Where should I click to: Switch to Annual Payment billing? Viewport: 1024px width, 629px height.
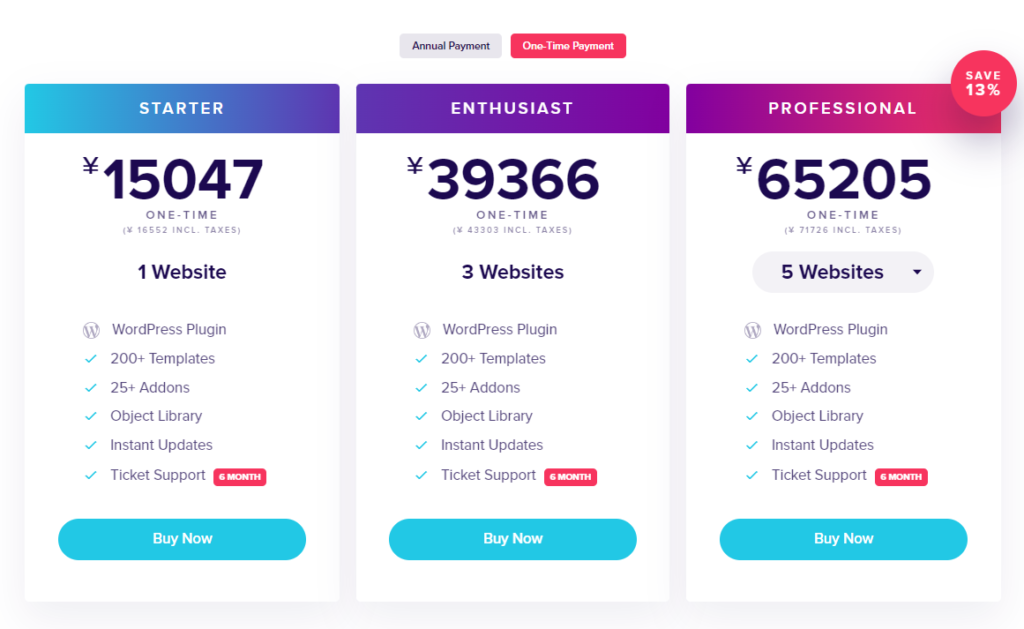coord(451,46)
